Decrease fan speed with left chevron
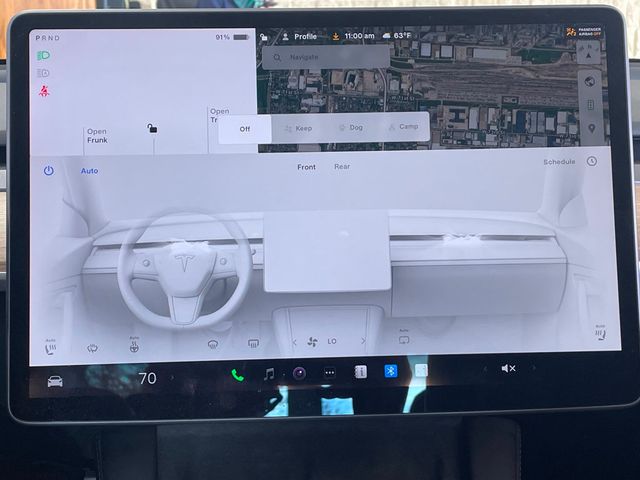The height and width of the screenshot is (480, 640). (294, 342)
